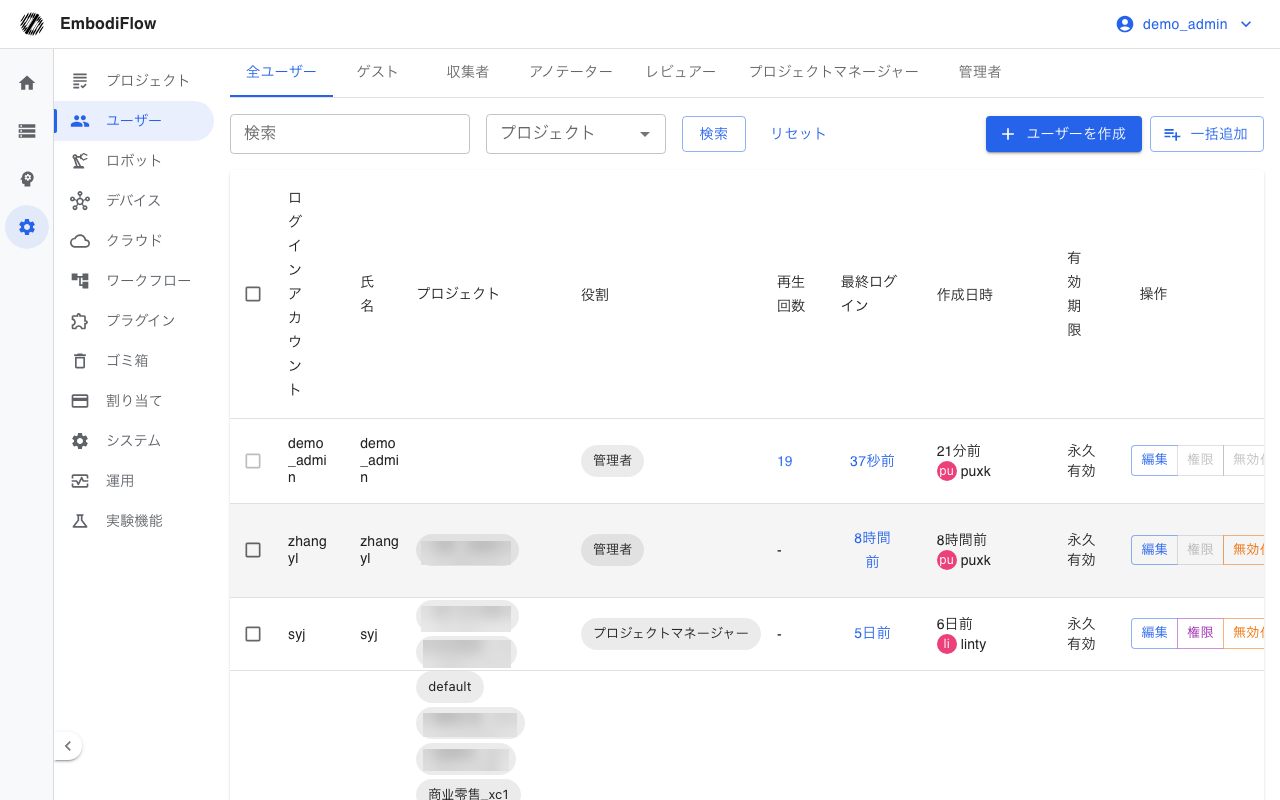Click プロジェクトマネージャー role chip for syj
Viewport: 1280px width, 800px height.
[x=671, y=634]
